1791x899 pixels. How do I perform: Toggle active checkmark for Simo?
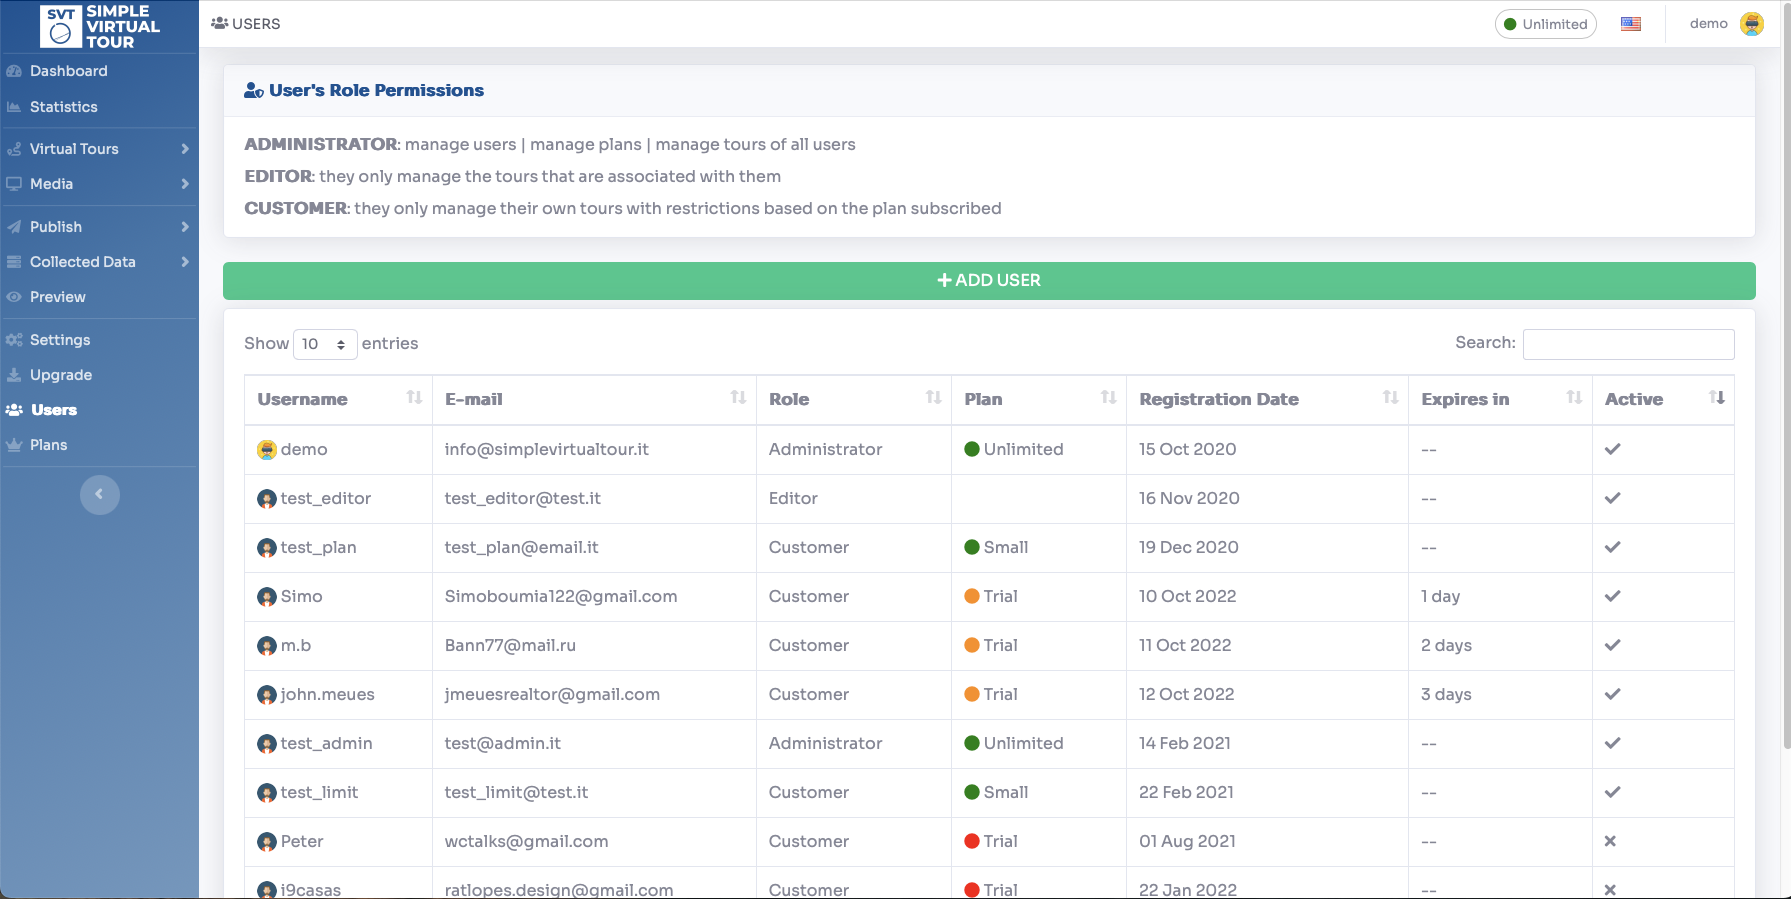(1612, 596)
